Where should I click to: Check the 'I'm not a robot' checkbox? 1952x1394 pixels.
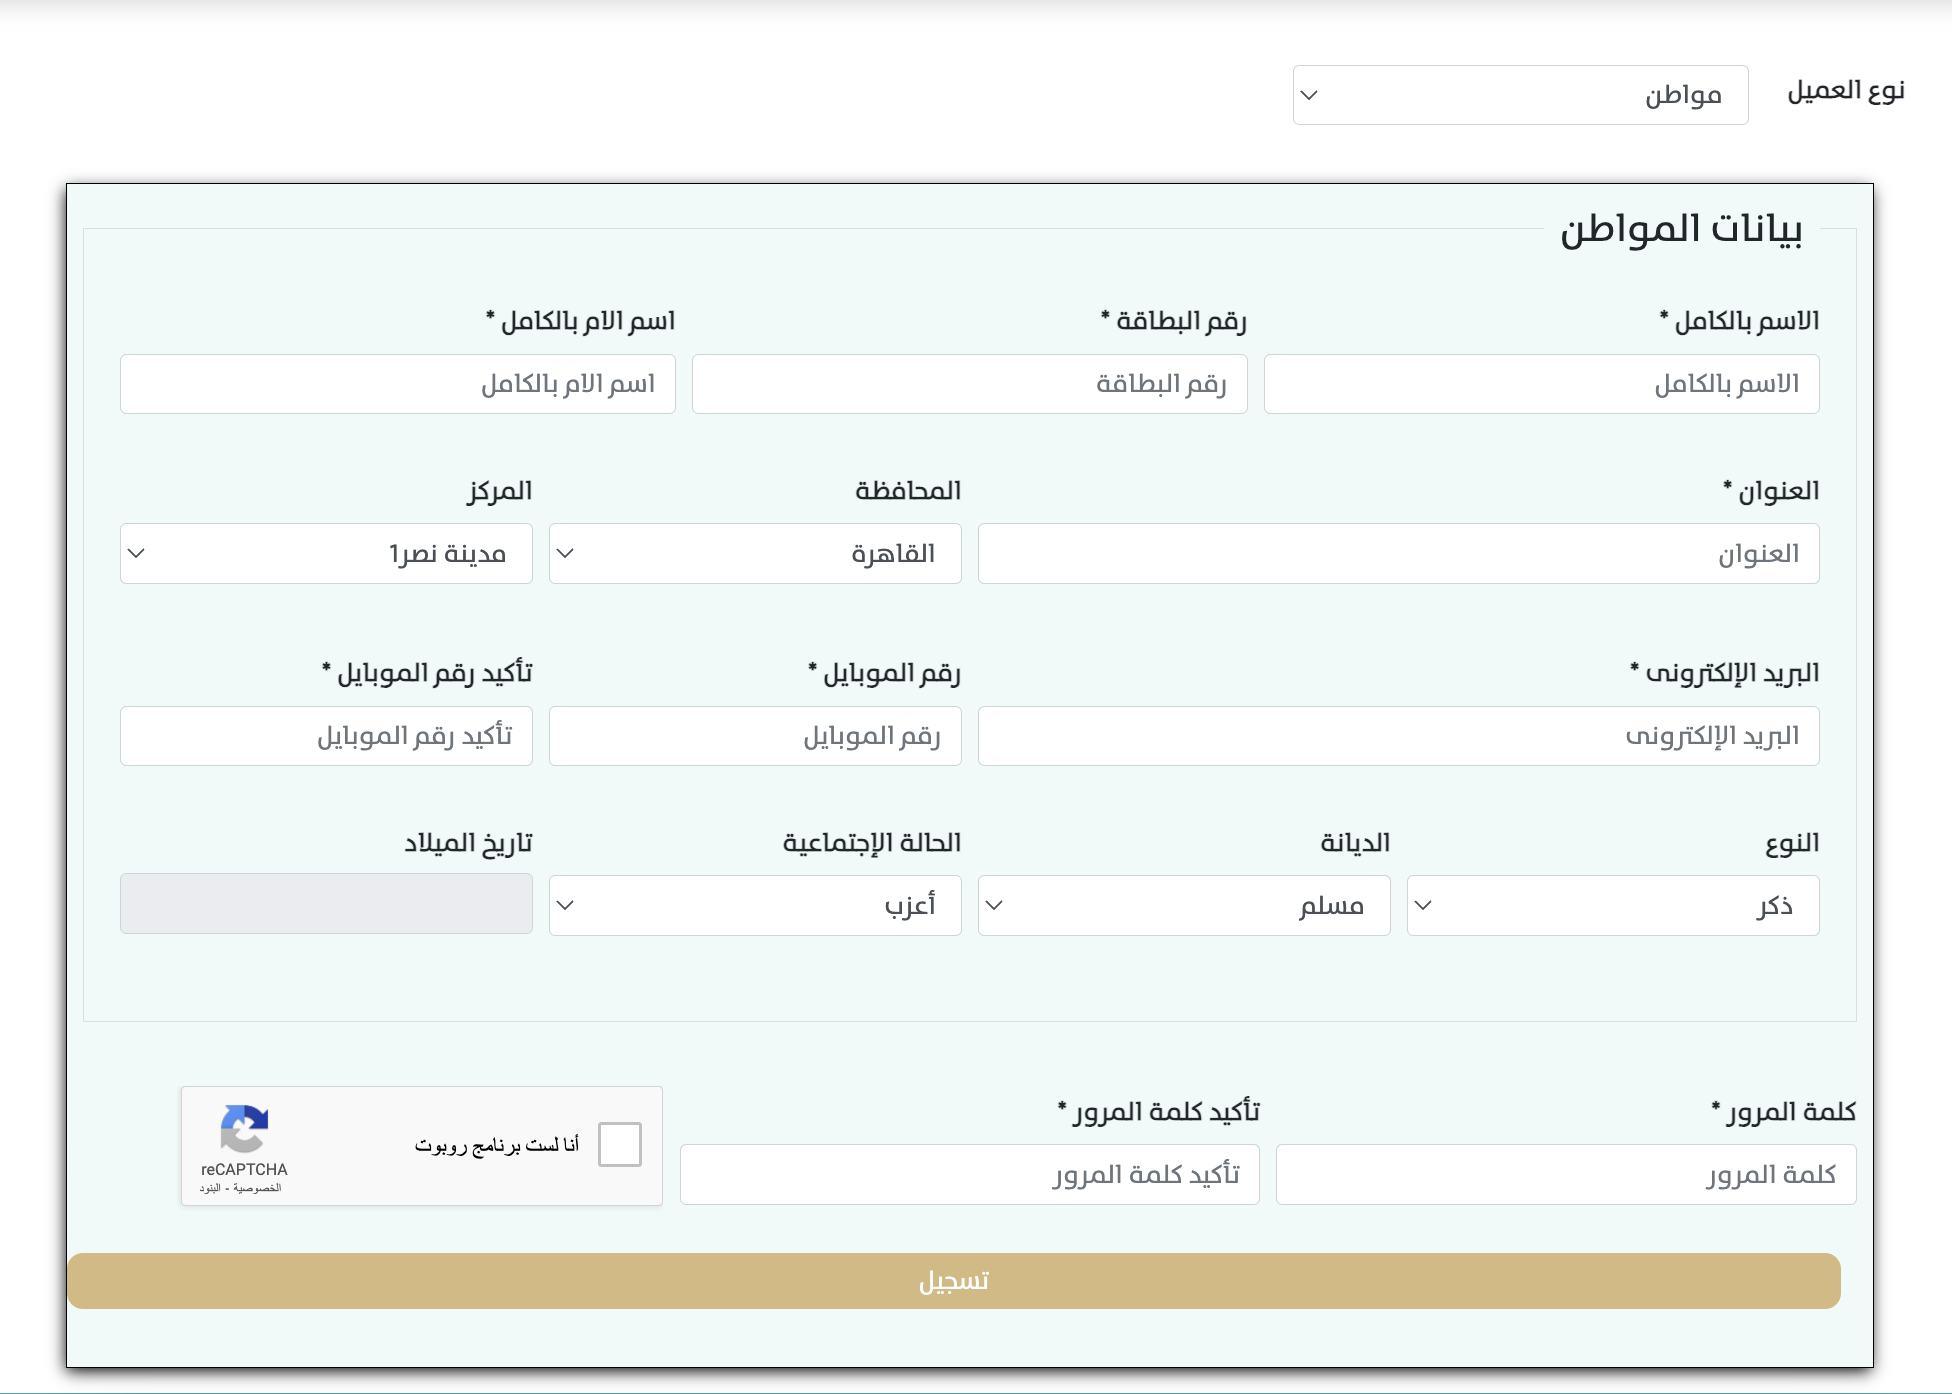pyautogui.click(x=619, y=1144)
